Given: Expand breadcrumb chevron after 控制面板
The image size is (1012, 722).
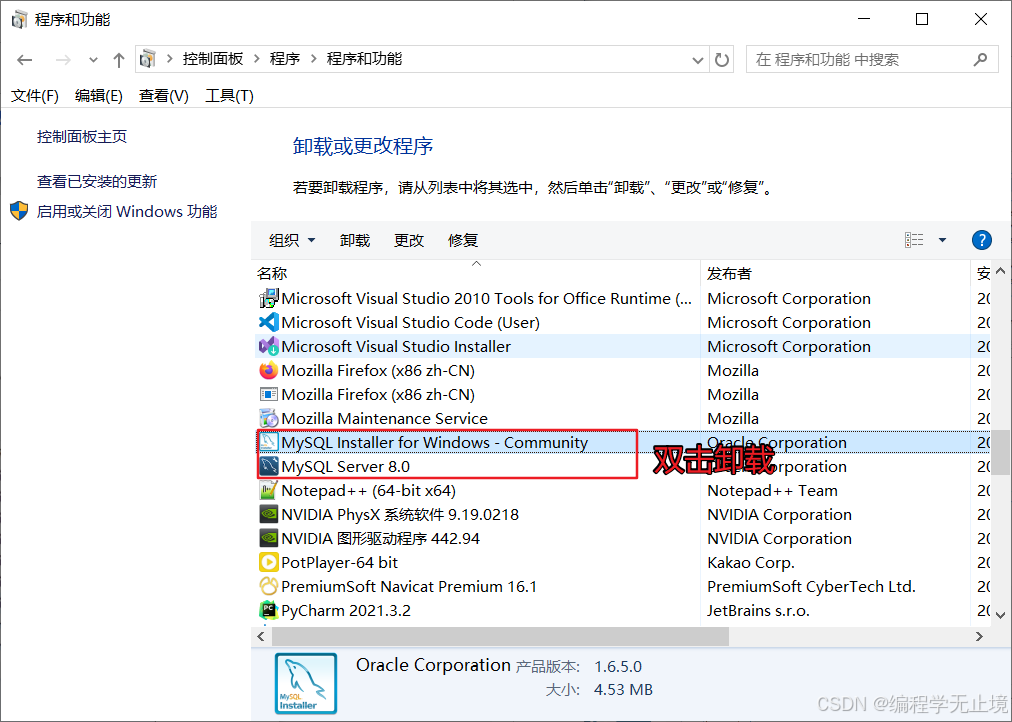Looking at the screenshot, I should 256,59.
